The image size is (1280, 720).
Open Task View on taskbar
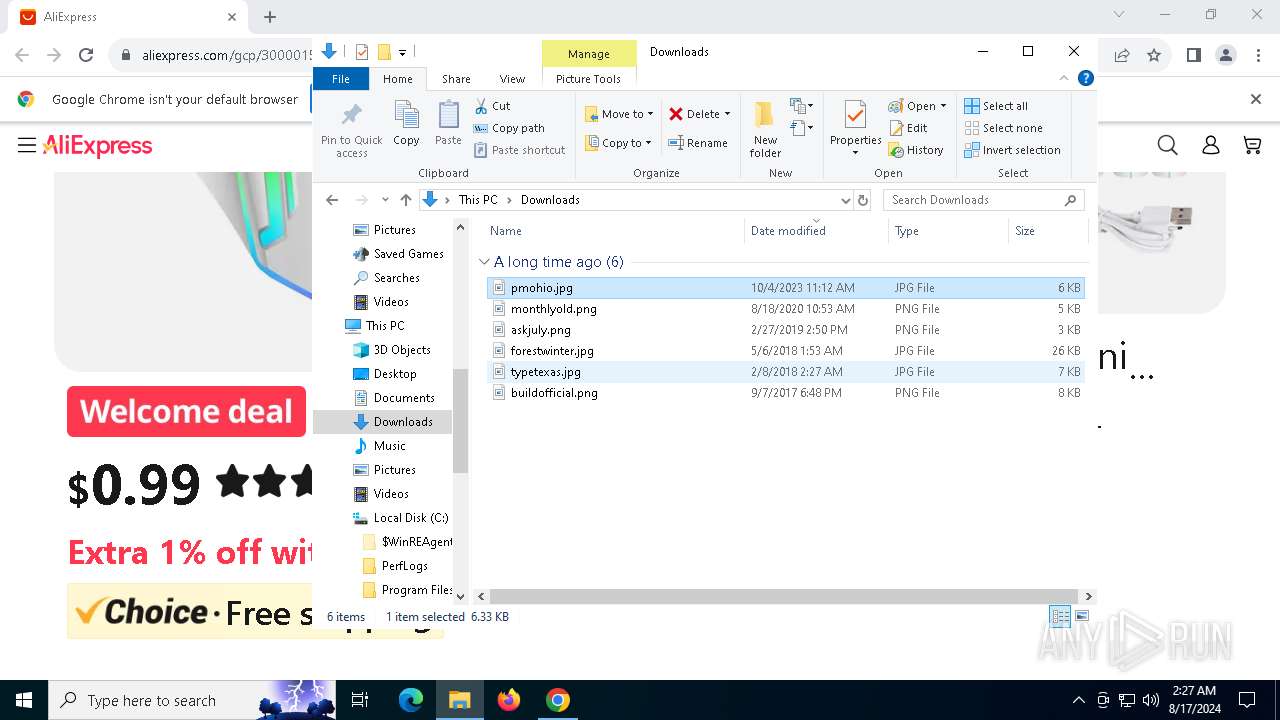(x=360, y=700)
